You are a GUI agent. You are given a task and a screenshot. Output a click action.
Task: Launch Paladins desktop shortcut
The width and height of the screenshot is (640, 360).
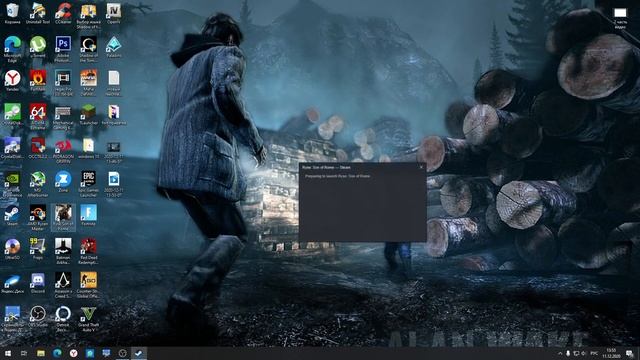click(113, 47)
